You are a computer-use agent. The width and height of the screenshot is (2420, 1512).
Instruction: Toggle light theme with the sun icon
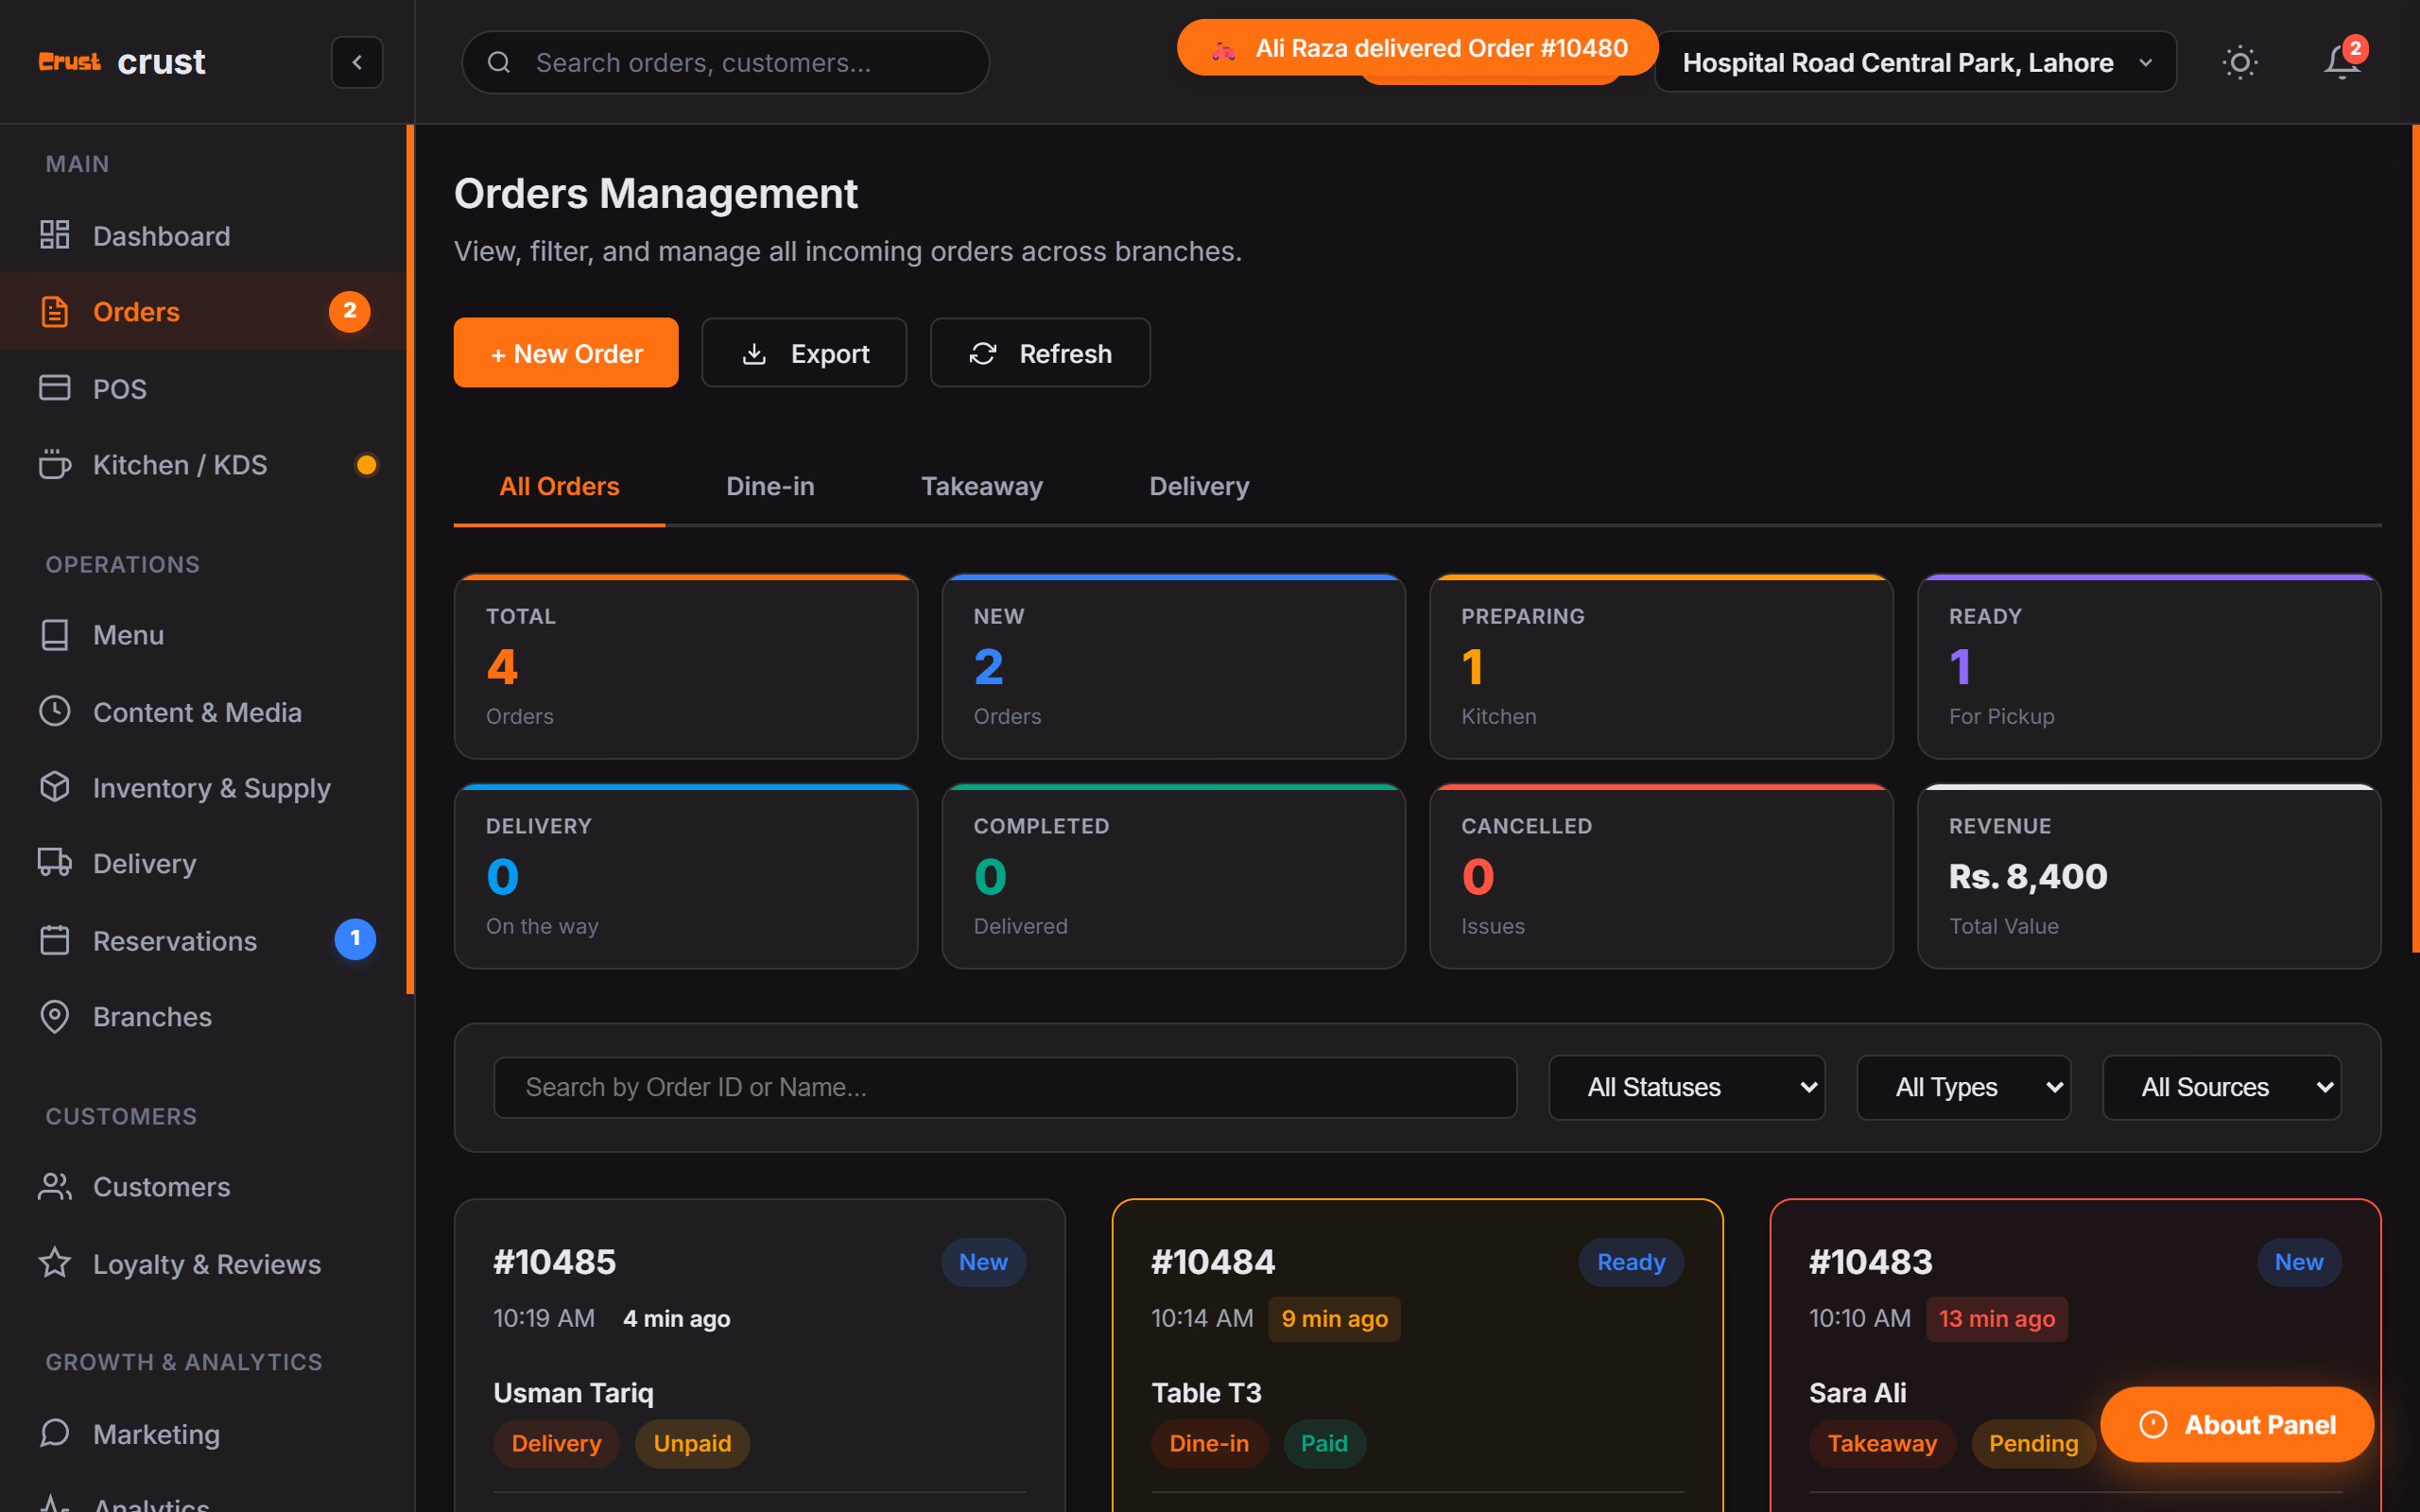click(2240, 62)
